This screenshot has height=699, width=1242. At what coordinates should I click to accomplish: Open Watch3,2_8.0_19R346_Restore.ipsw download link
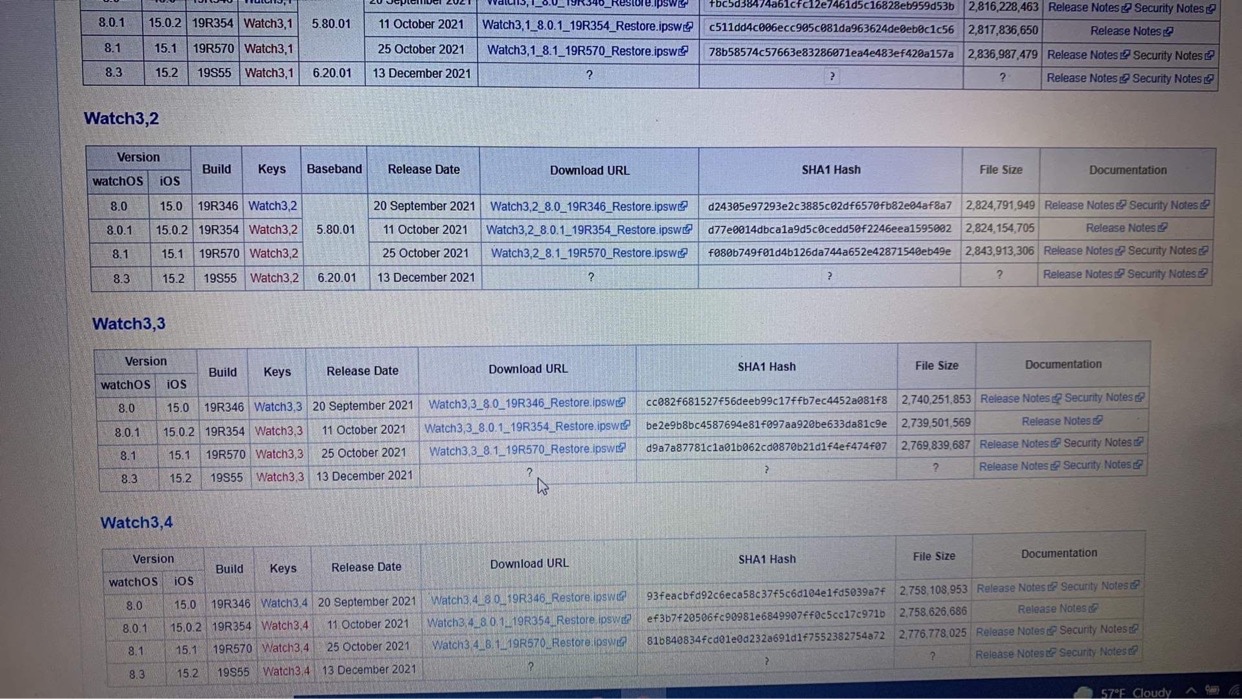[x=589, y=206]
